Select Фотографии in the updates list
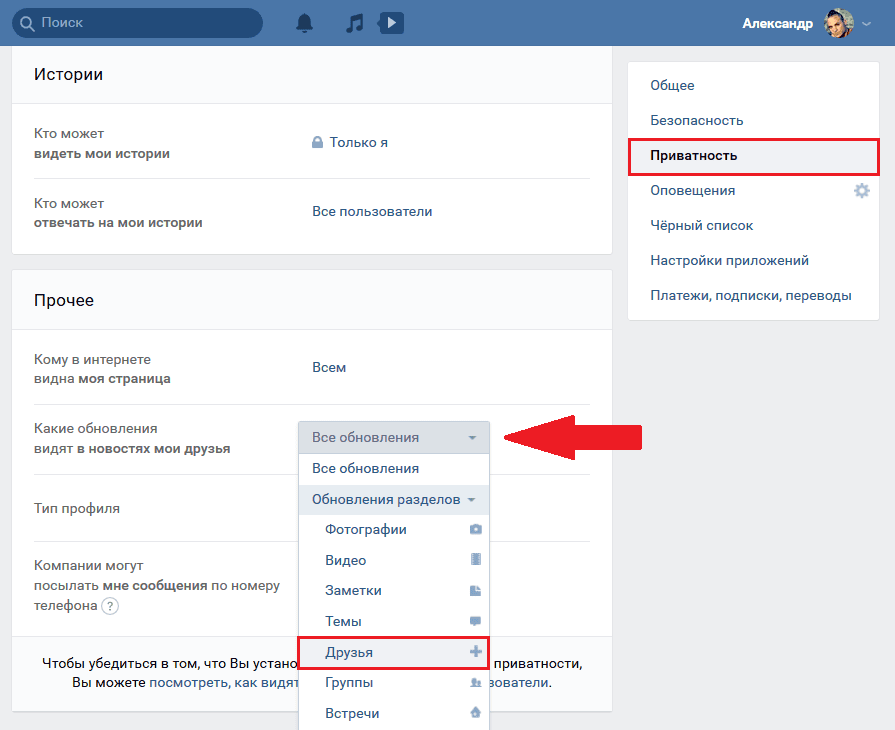The width and height of the screenshot is (895, 730). pos(394,530)
